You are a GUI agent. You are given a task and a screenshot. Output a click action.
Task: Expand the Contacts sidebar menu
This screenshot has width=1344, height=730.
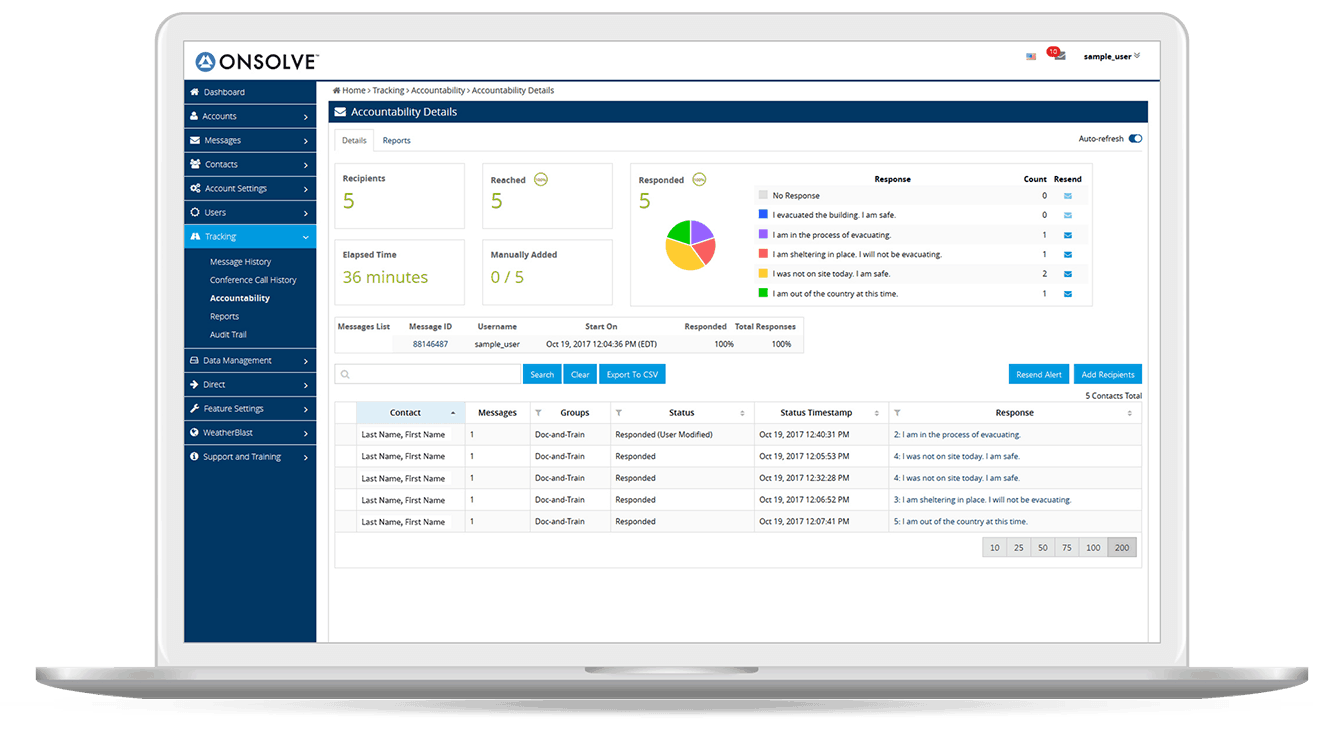pyautogui.click(x=250, y=165)
